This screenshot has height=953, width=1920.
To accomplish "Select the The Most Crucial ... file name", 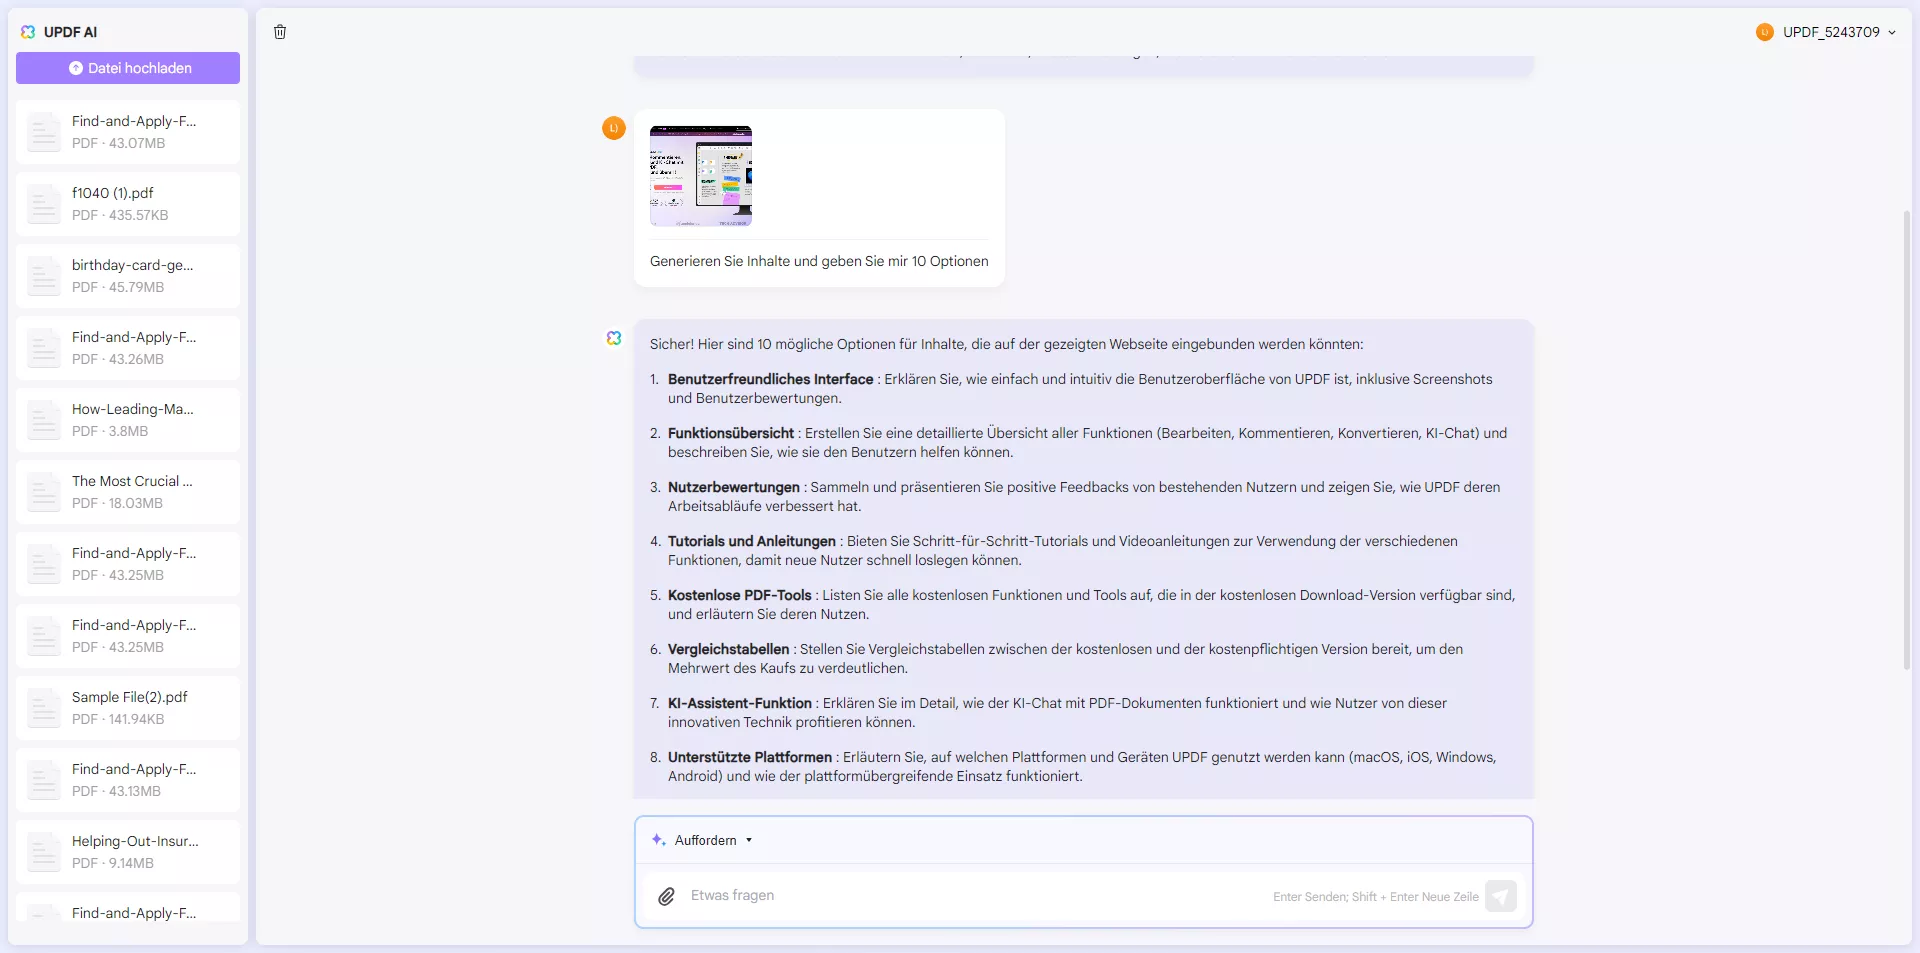I will point(132,481).
